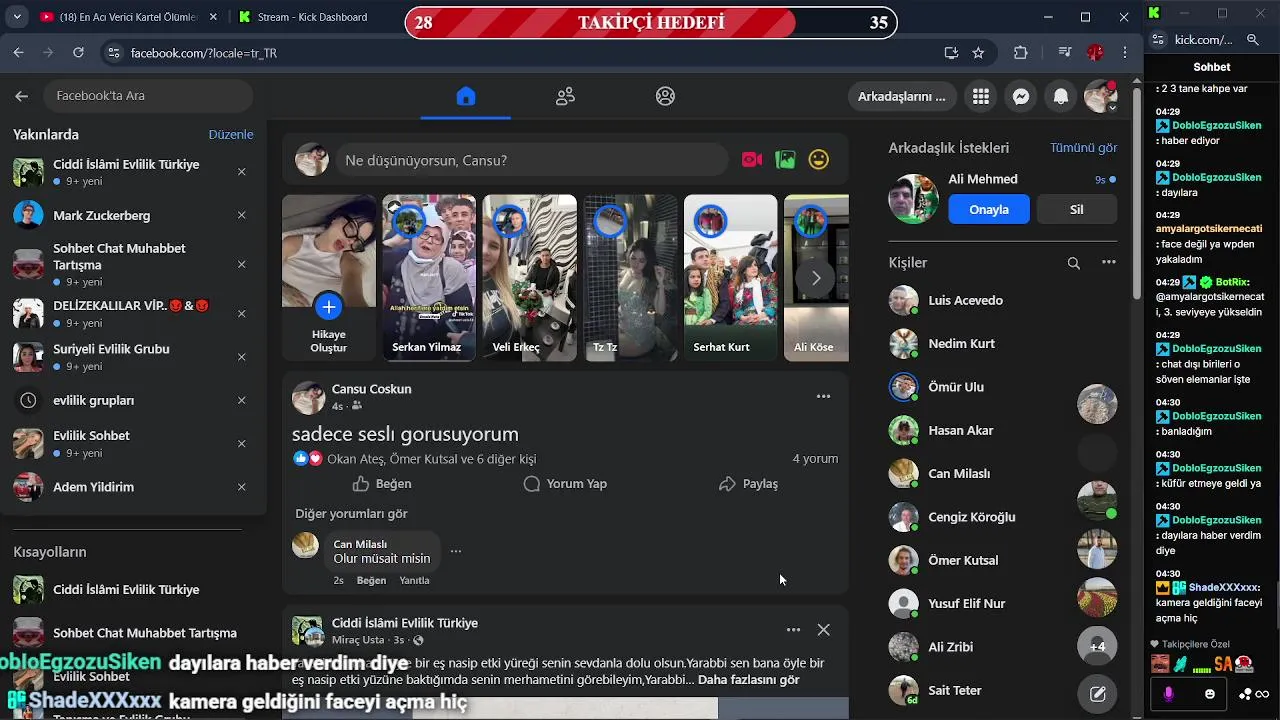Open Serkan Yilmaz's story
Viewport: 1280px width, 720px height.
point(429,277)
